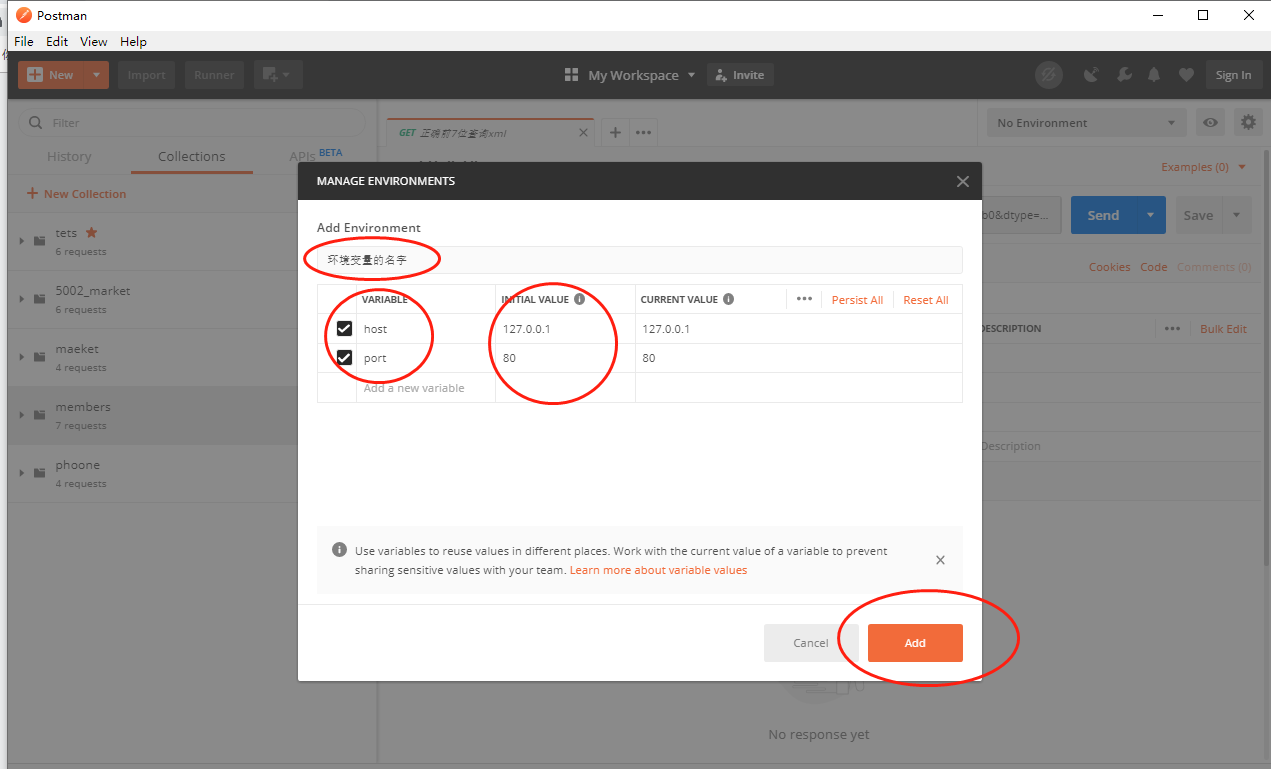
Task: Click the New button
Action: click(x=51, y=75)
